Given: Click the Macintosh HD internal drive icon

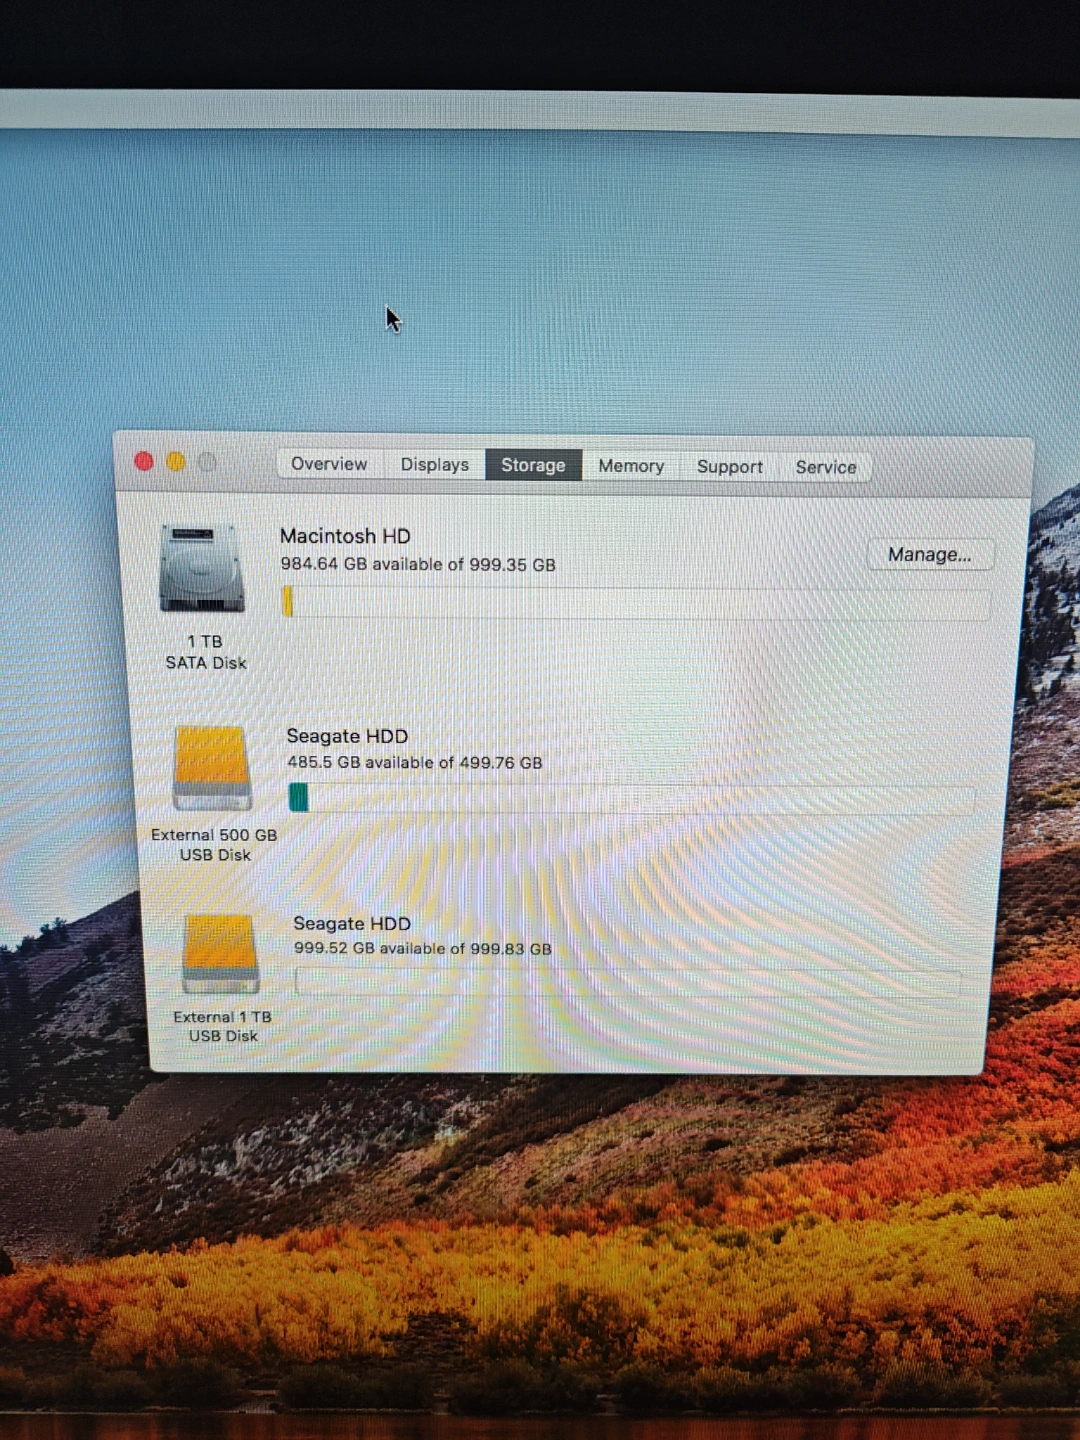Looking at the screenshot, I should click(x=201, y=570).
